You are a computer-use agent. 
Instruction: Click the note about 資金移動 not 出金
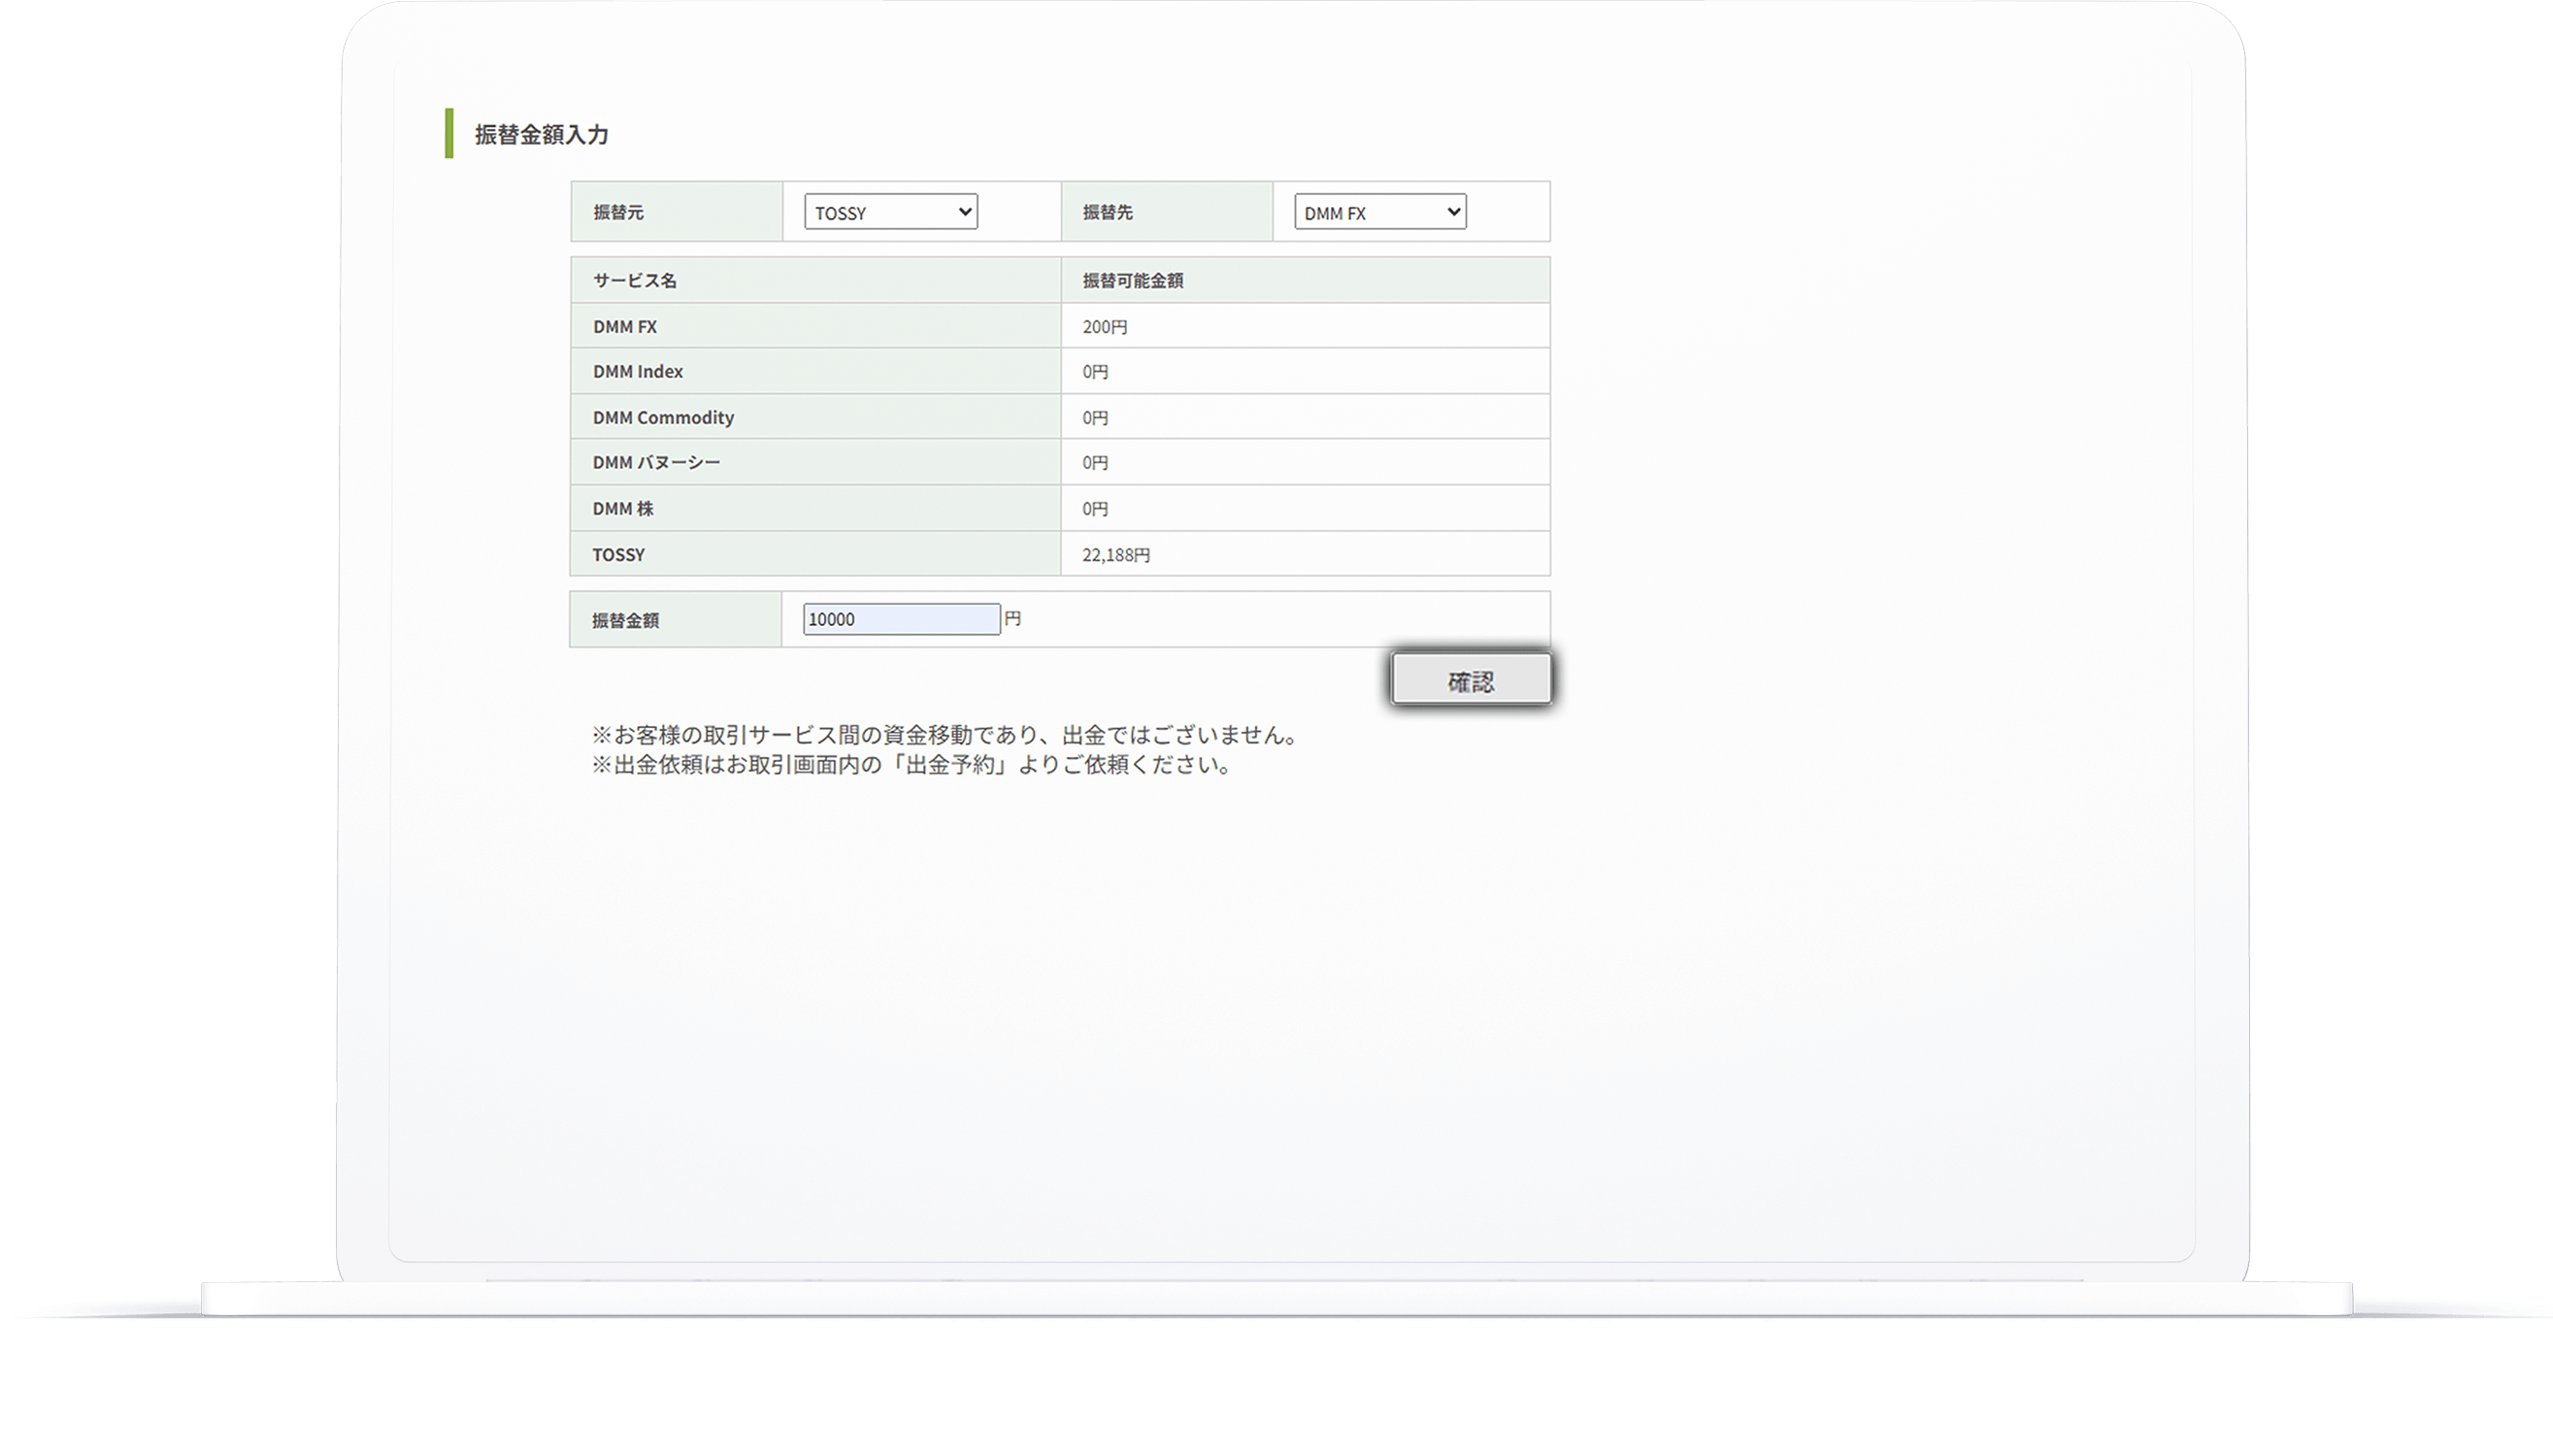tap(947, 736)
